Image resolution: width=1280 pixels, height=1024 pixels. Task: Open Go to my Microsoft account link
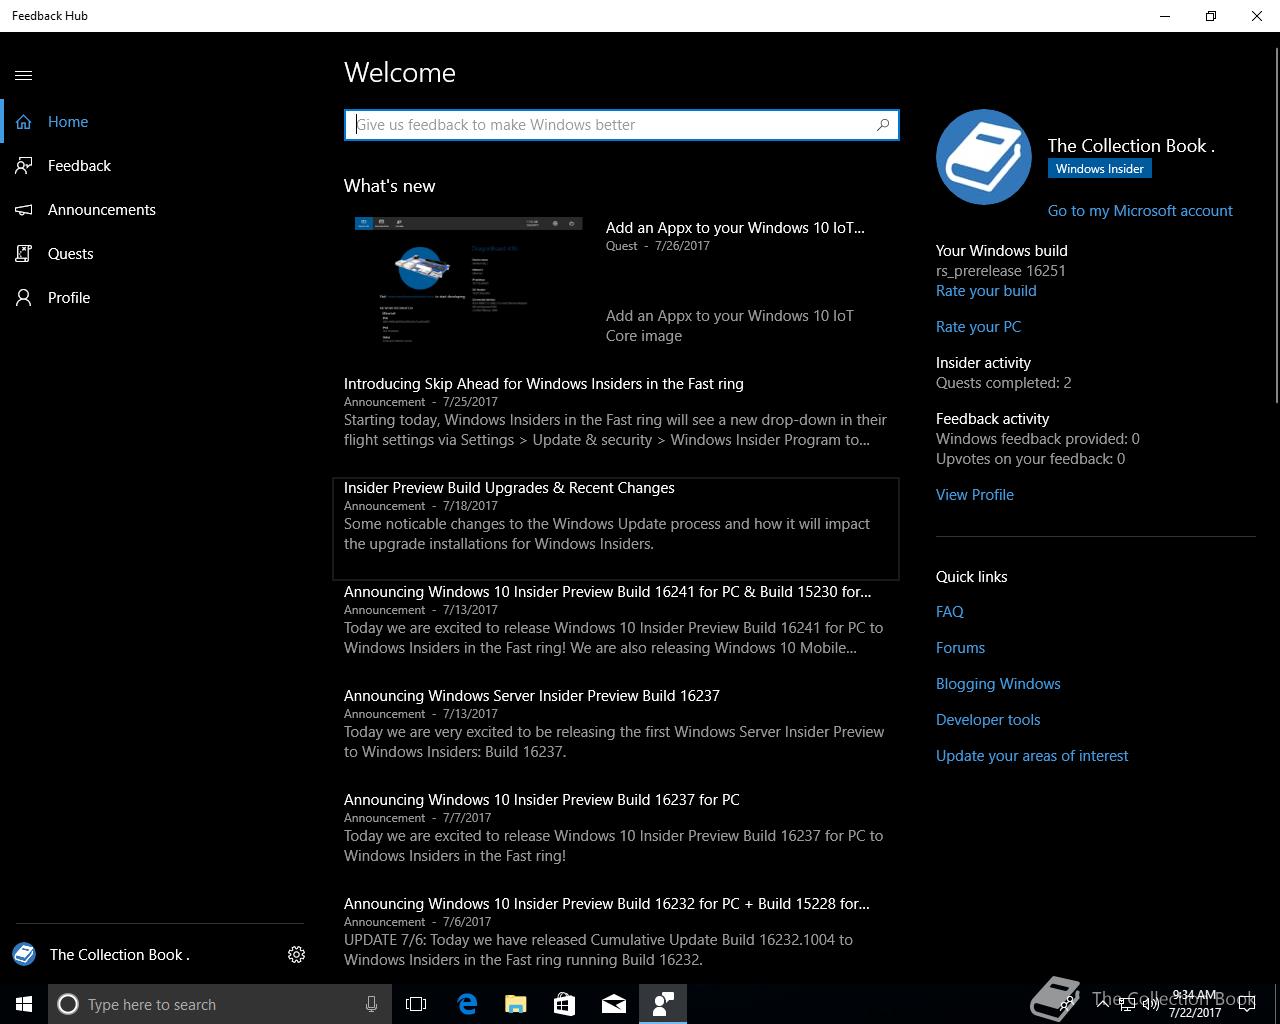pyautogui.click(x=1140, y=211)
